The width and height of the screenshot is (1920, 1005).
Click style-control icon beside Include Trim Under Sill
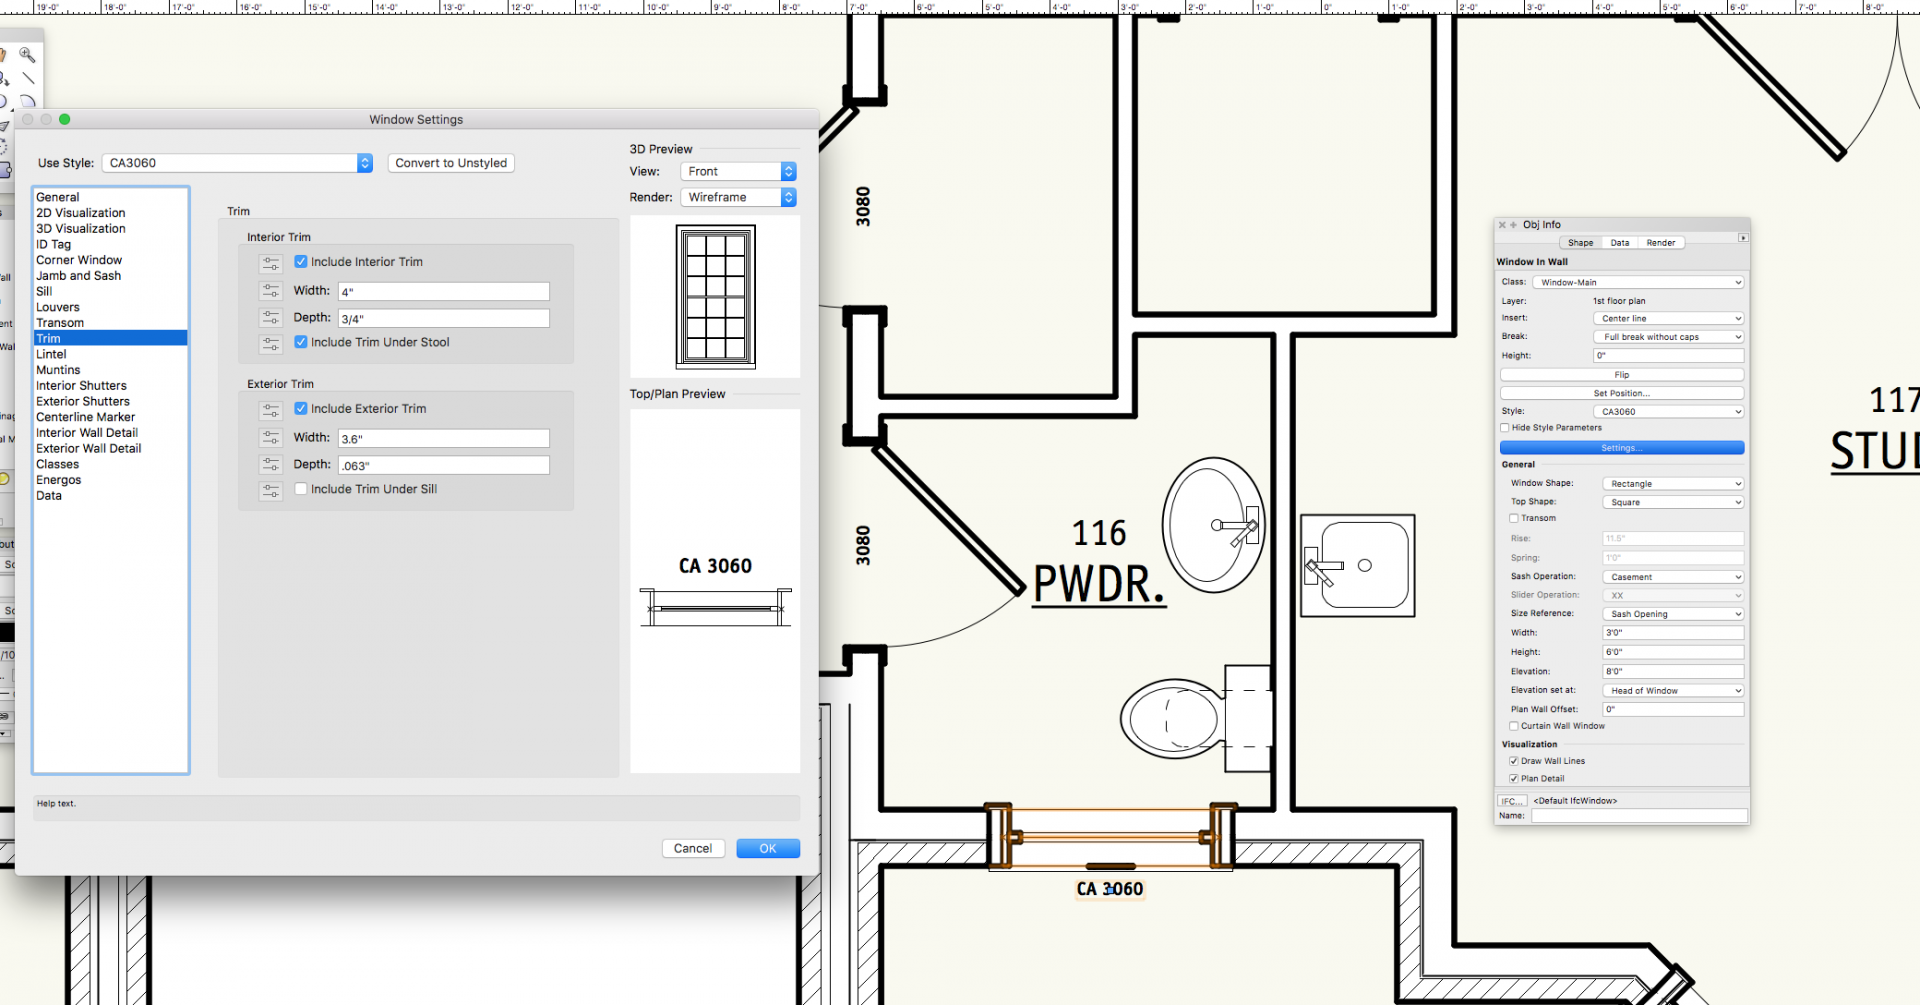(271, 490)
